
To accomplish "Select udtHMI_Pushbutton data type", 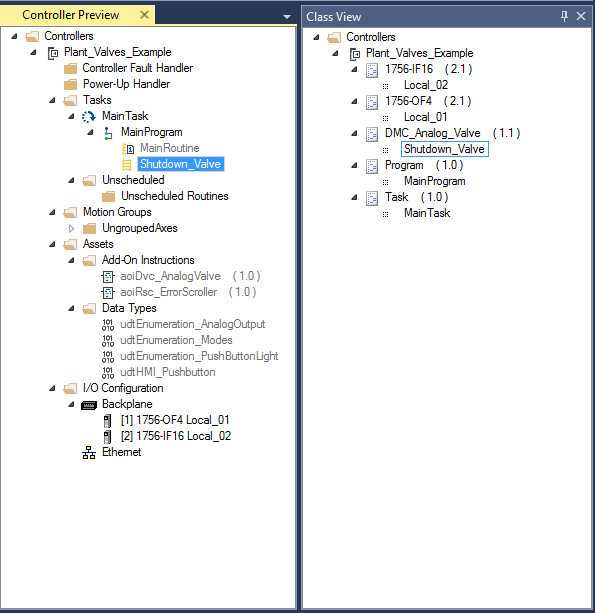I will pos(168,372).
